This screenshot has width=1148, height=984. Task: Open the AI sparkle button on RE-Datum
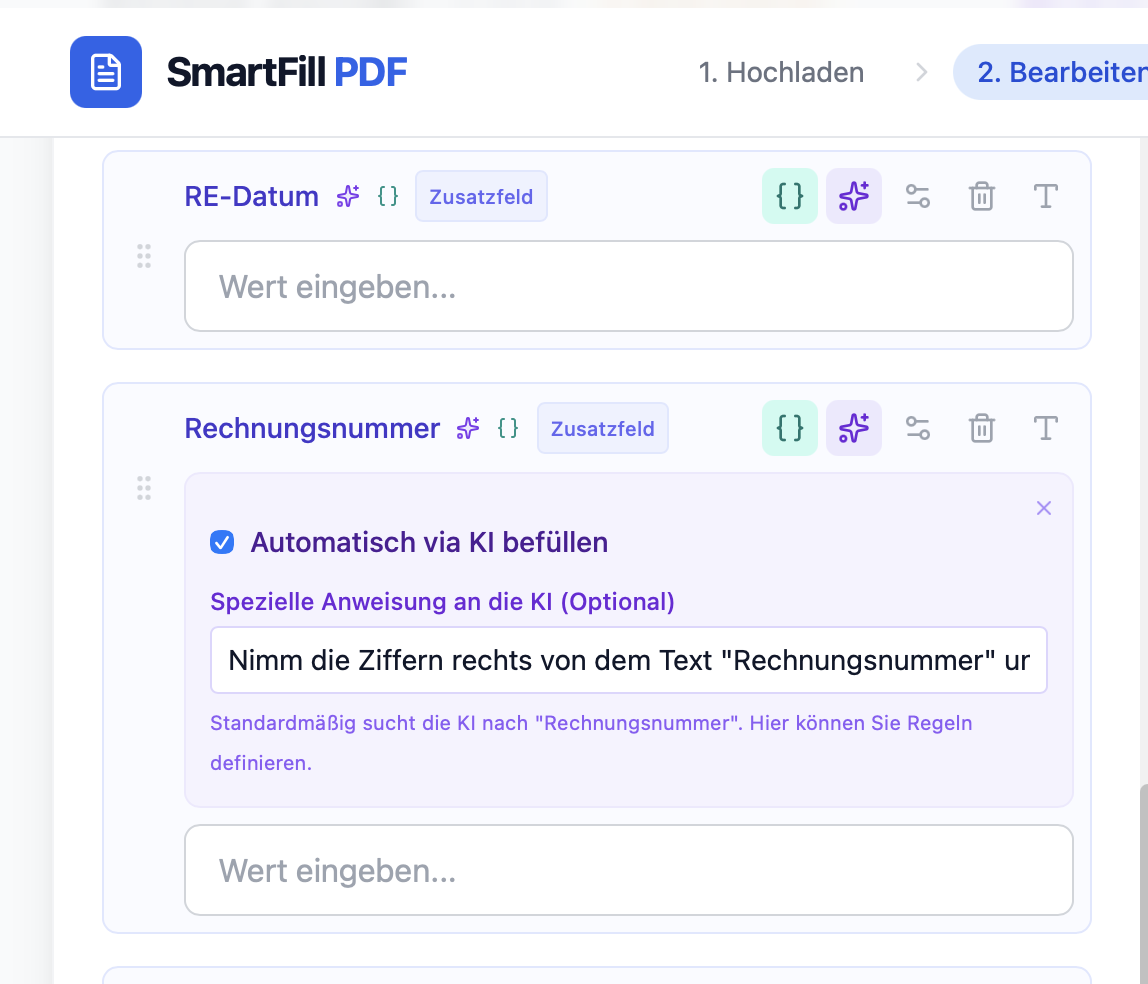tap(853, 196)
